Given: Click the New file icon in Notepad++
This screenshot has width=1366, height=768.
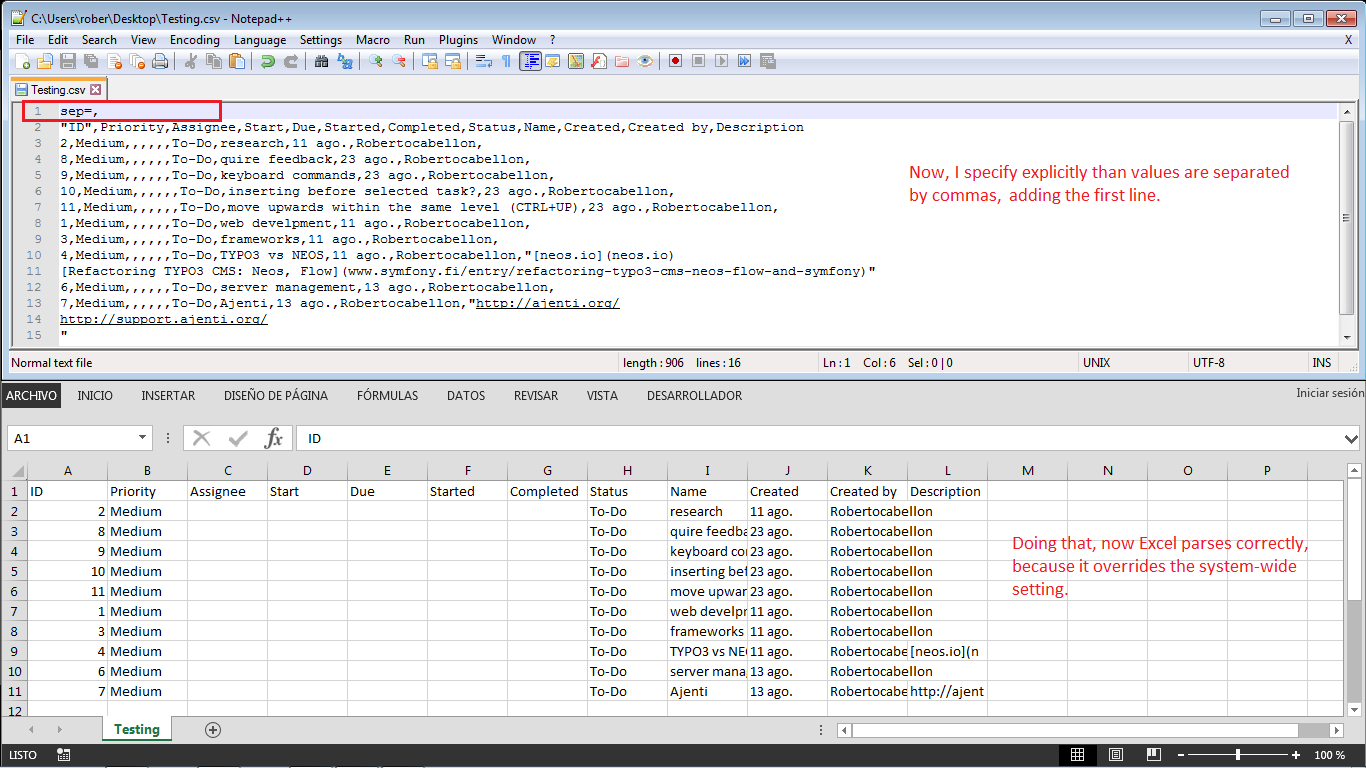Looking at the screenshot, I should (x=22, y=61).
